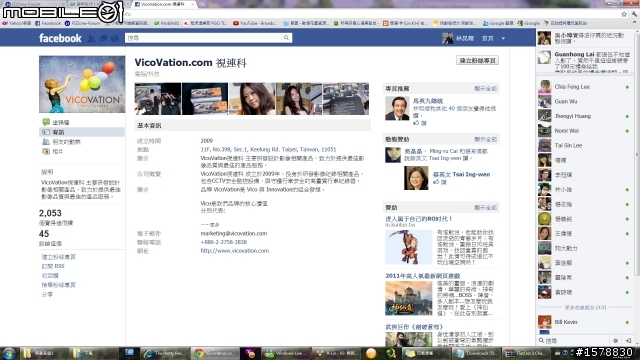Click the castle game ad thumbnail
This screenshot has height=360, width=640.
point(408,298)
